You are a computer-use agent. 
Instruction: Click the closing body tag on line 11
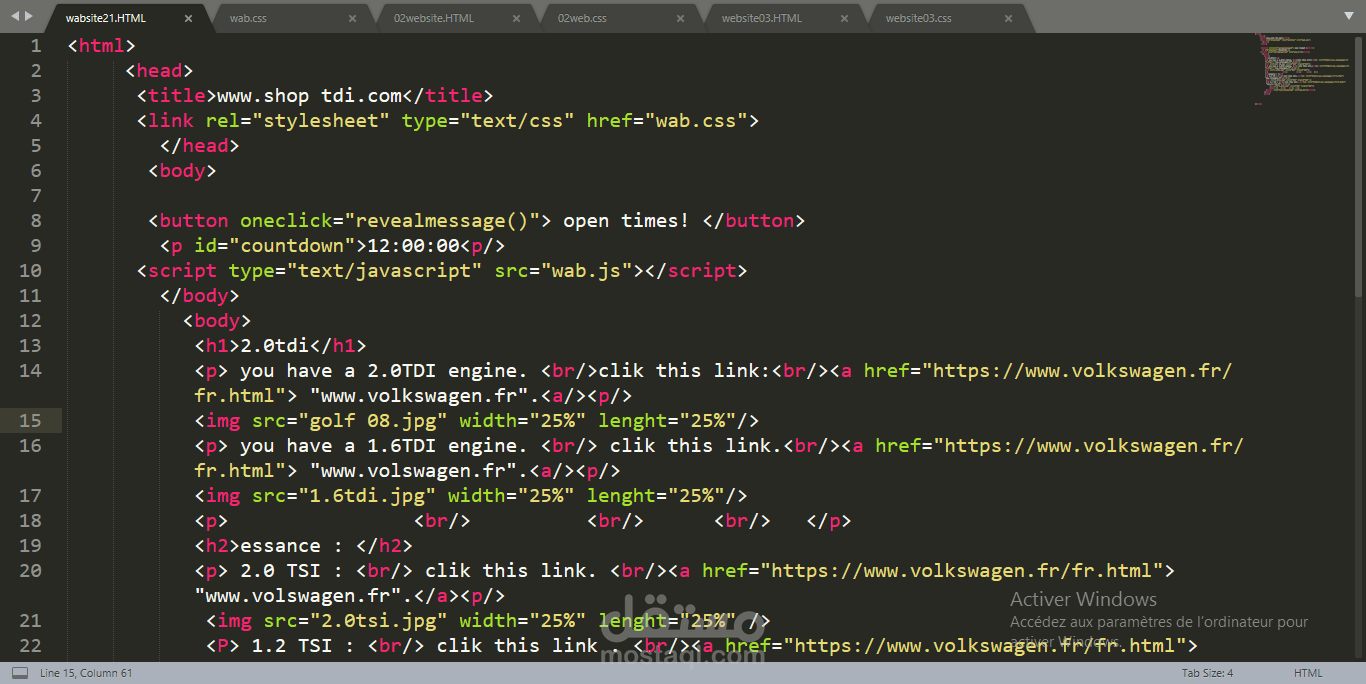coord(200,296)
